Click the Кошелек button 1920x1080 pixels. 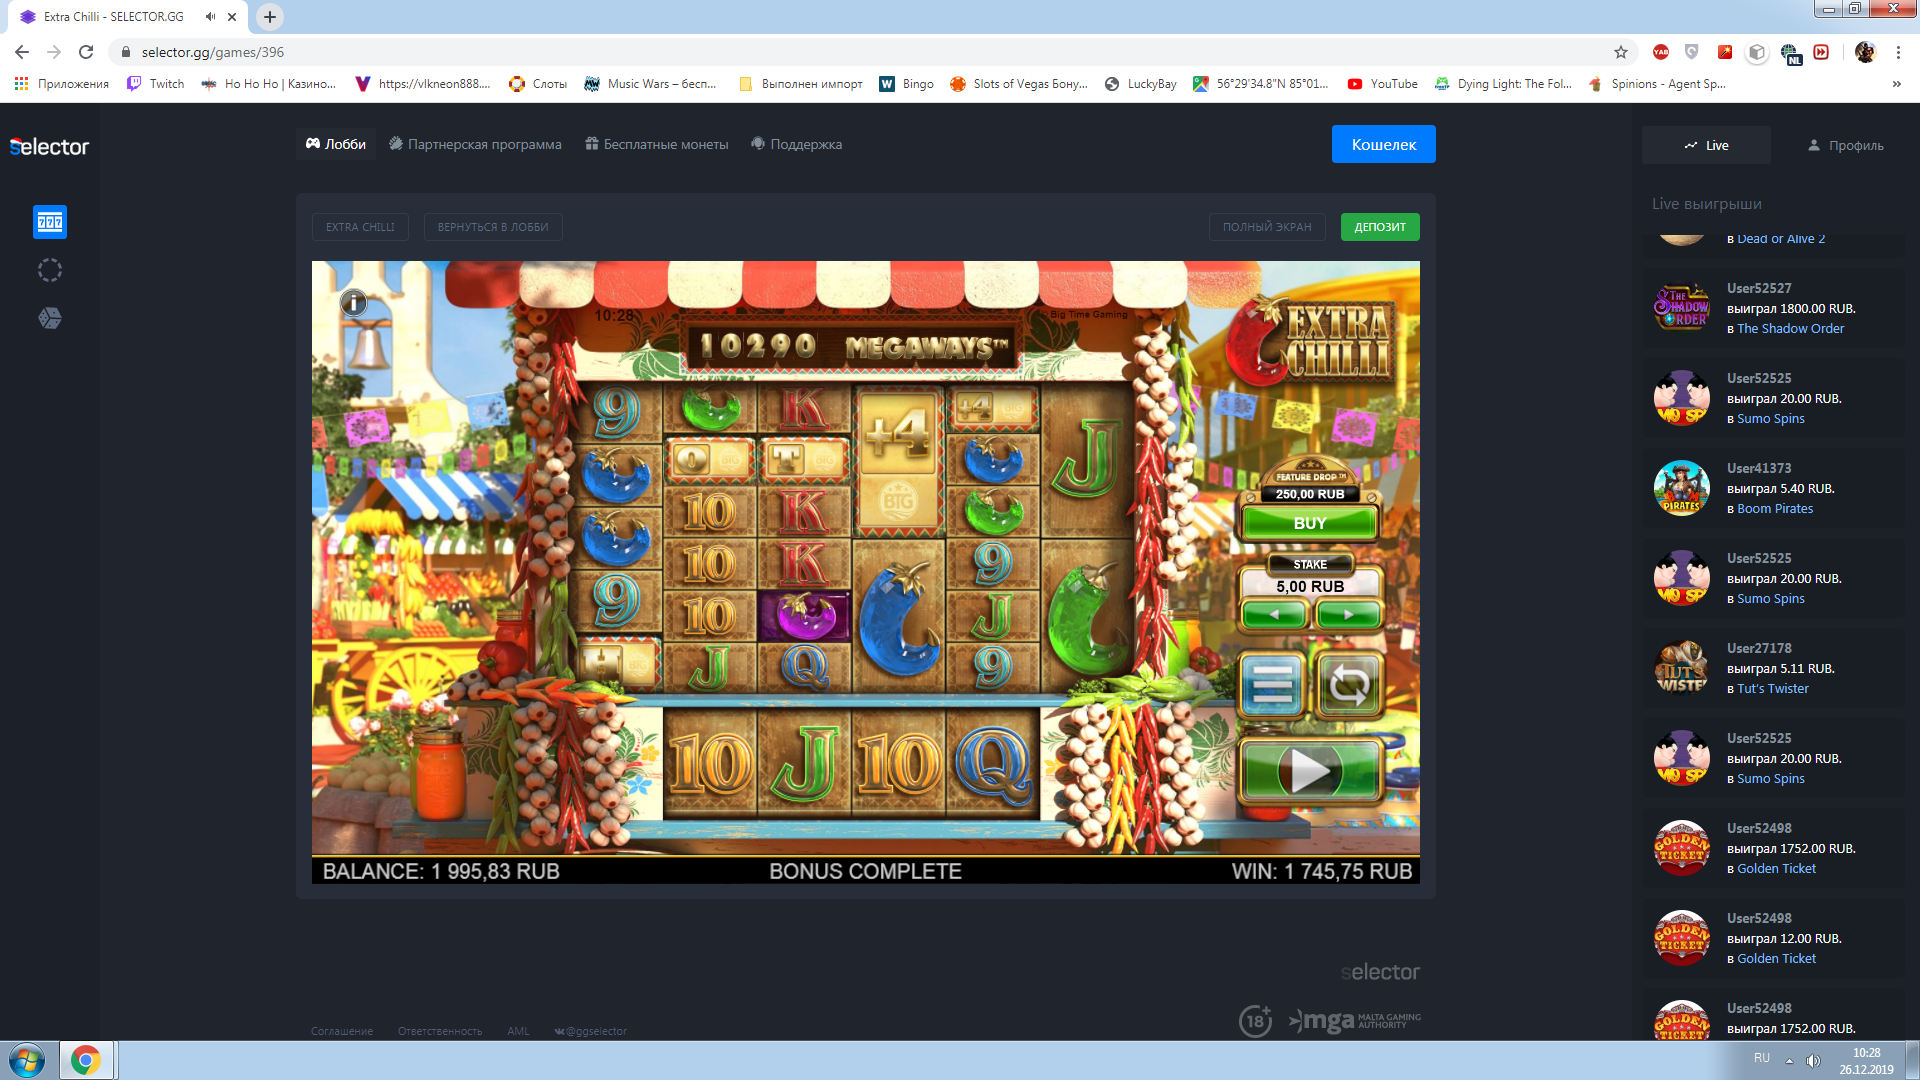coord(1383,144)
